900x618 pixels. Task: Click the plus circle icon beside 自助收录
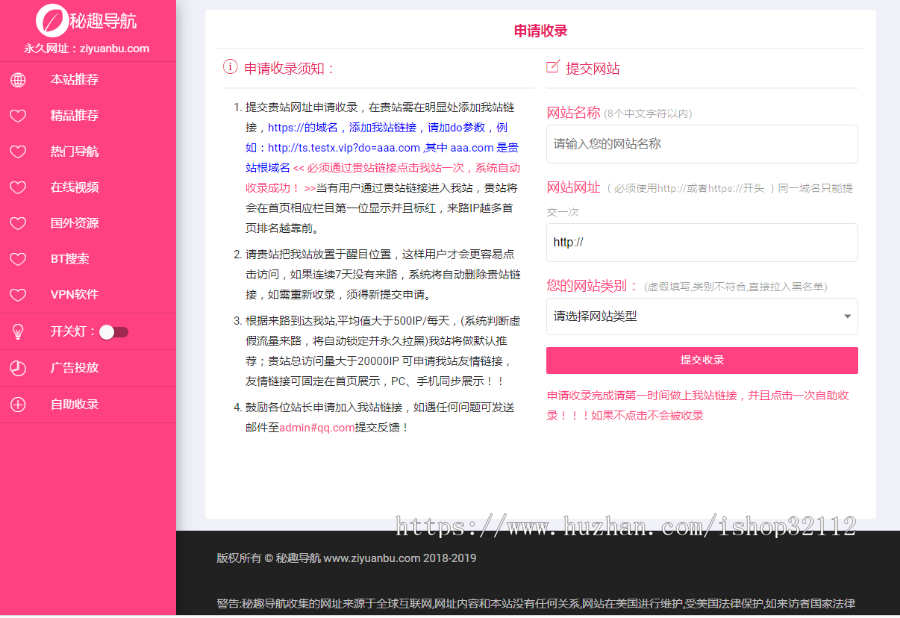point(18,404)
